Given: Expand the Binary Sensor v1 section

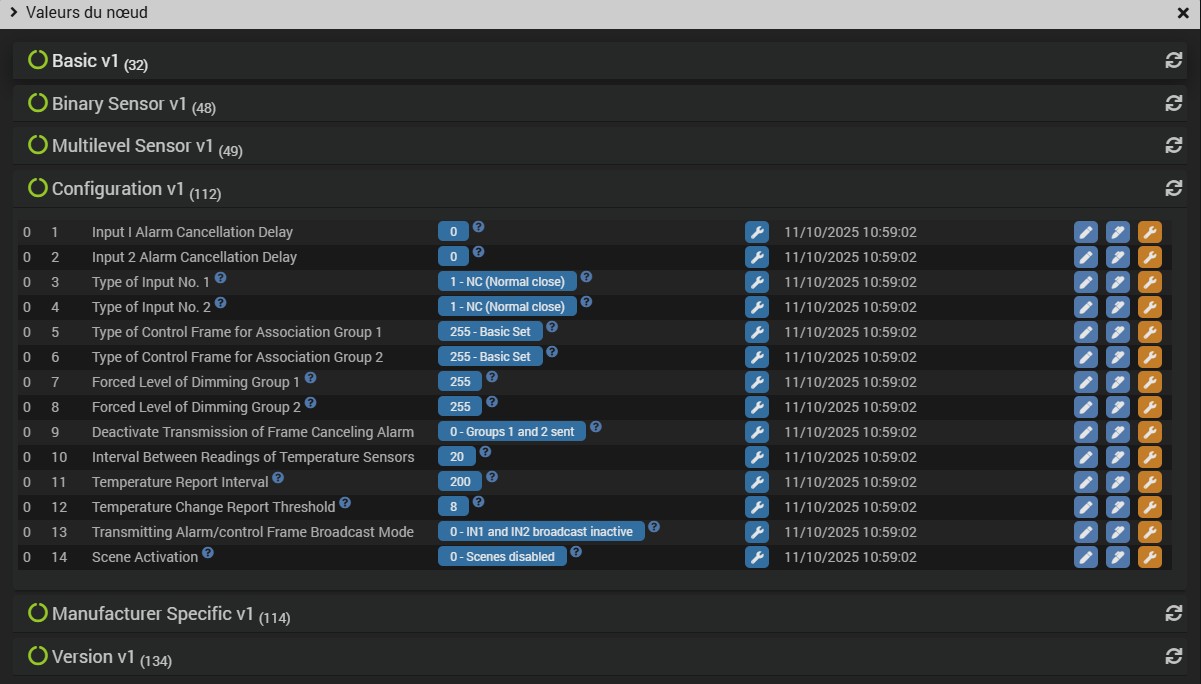Looking at the screenshot, I should pyautogui.click(x=119, y=104).
